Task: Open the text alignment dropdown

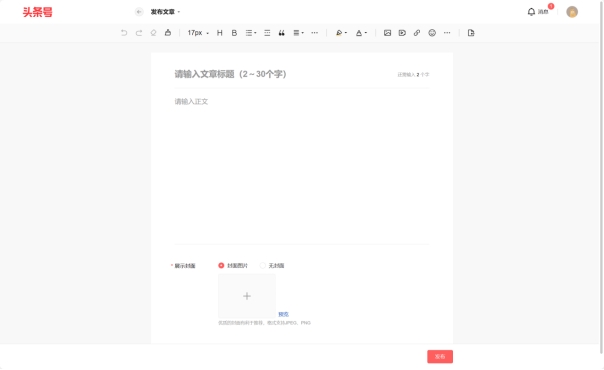Action: (299, 33)
